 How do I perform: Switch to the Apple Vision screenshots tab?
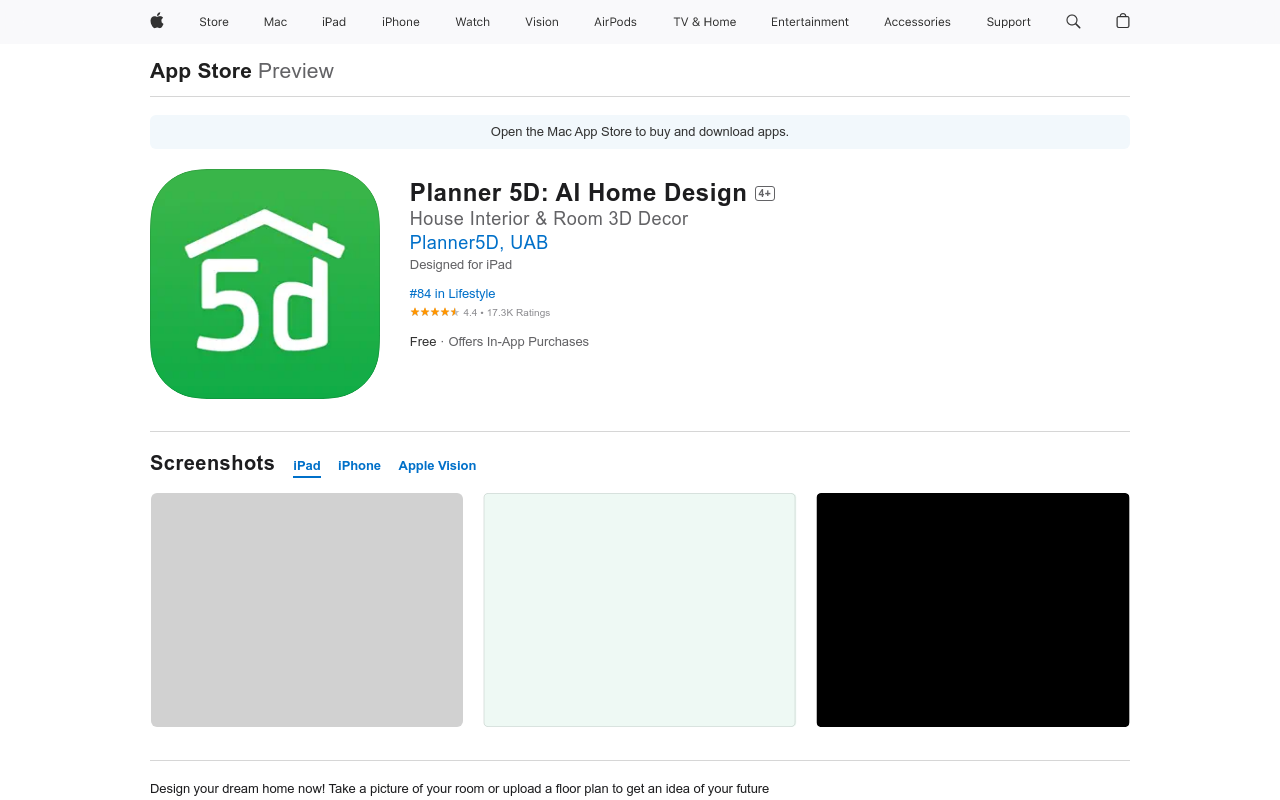click(437, 466)
